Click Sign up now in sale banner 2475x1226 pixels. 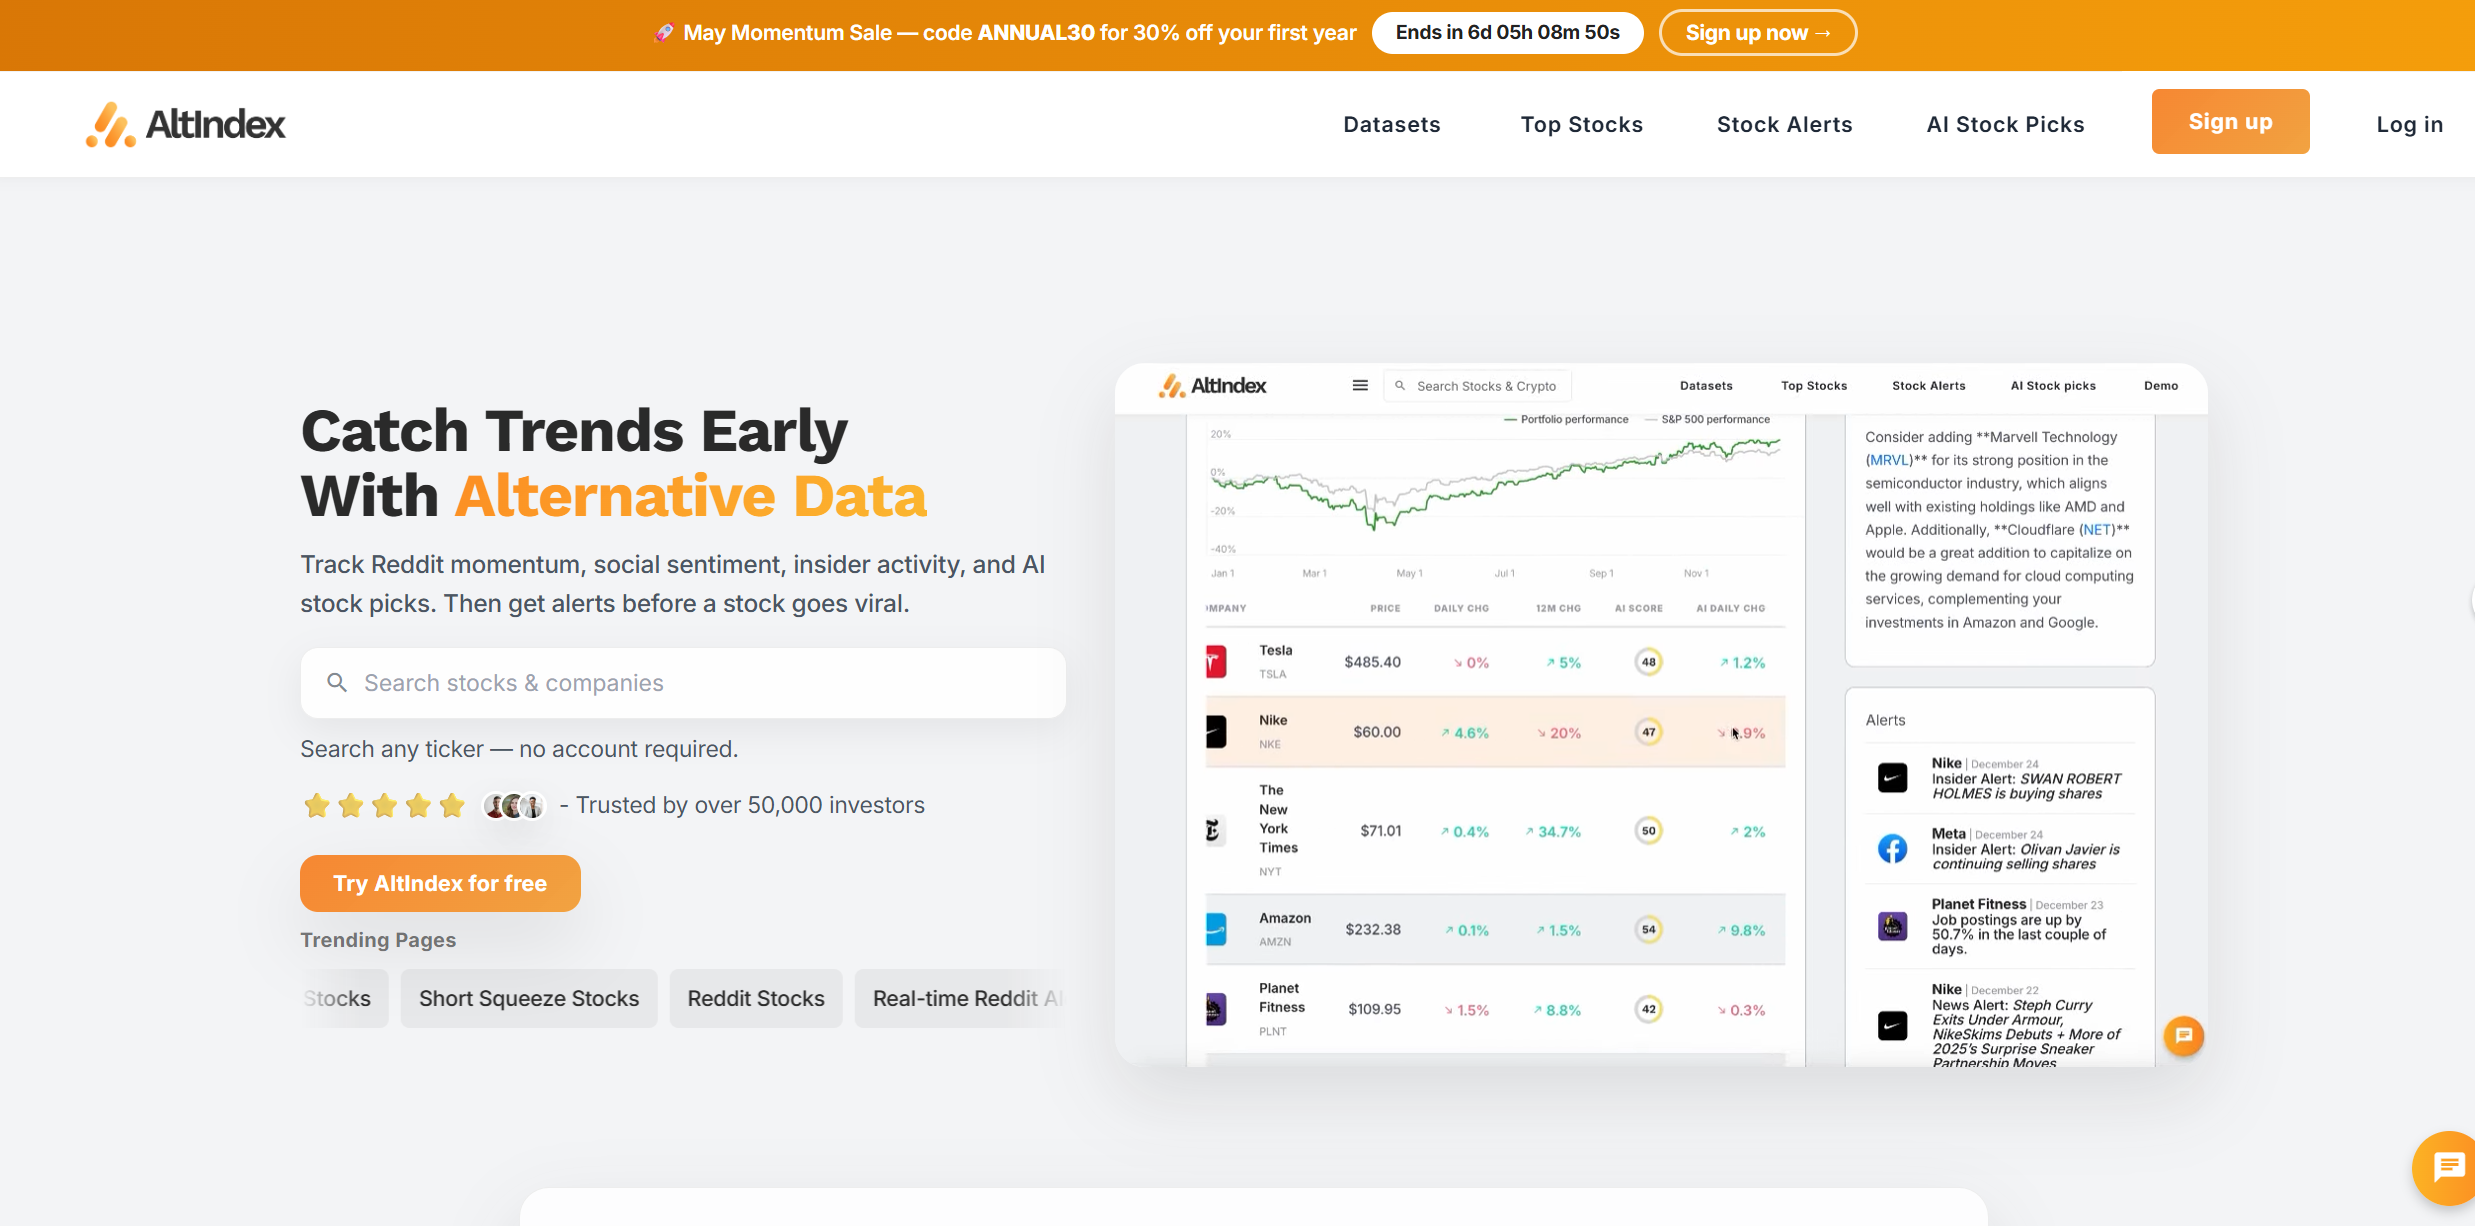[x=1757, y=33]
